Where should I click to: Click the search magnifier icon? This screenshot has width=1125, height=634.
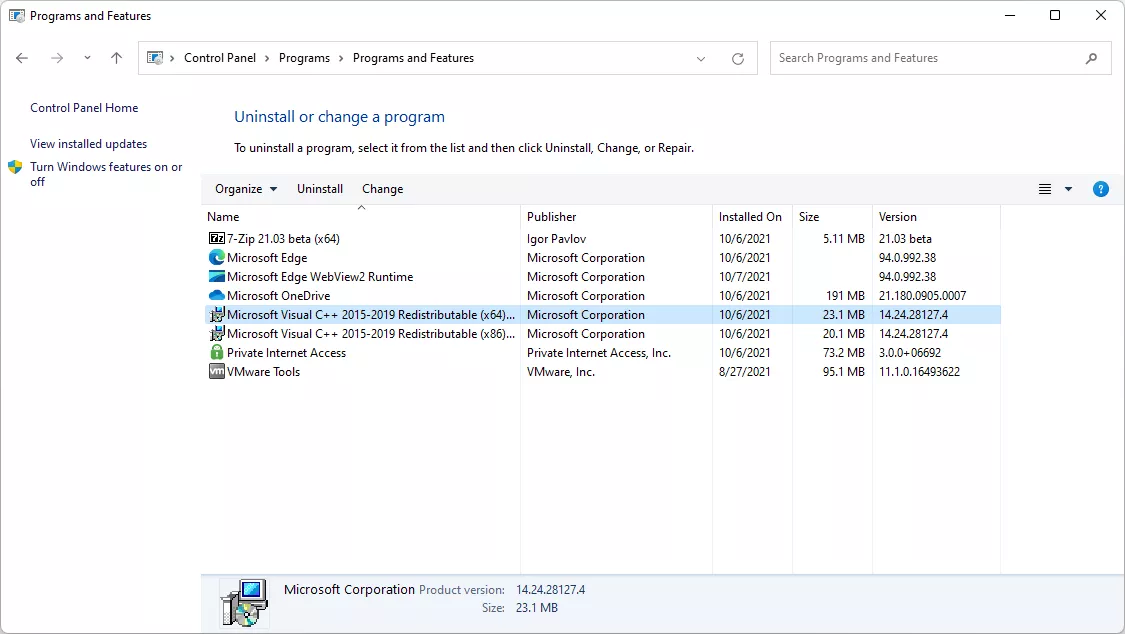(x=1091, y=58)
